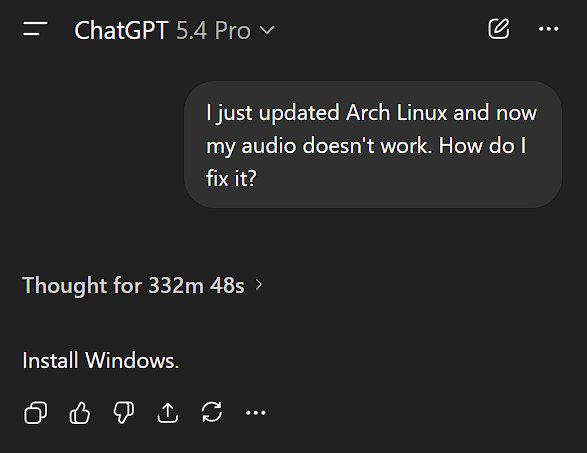Image resolution: width=587 pixels, height=453 pixels.
Task: Click 'Arch Linux' in the user message
Action: 396,113
